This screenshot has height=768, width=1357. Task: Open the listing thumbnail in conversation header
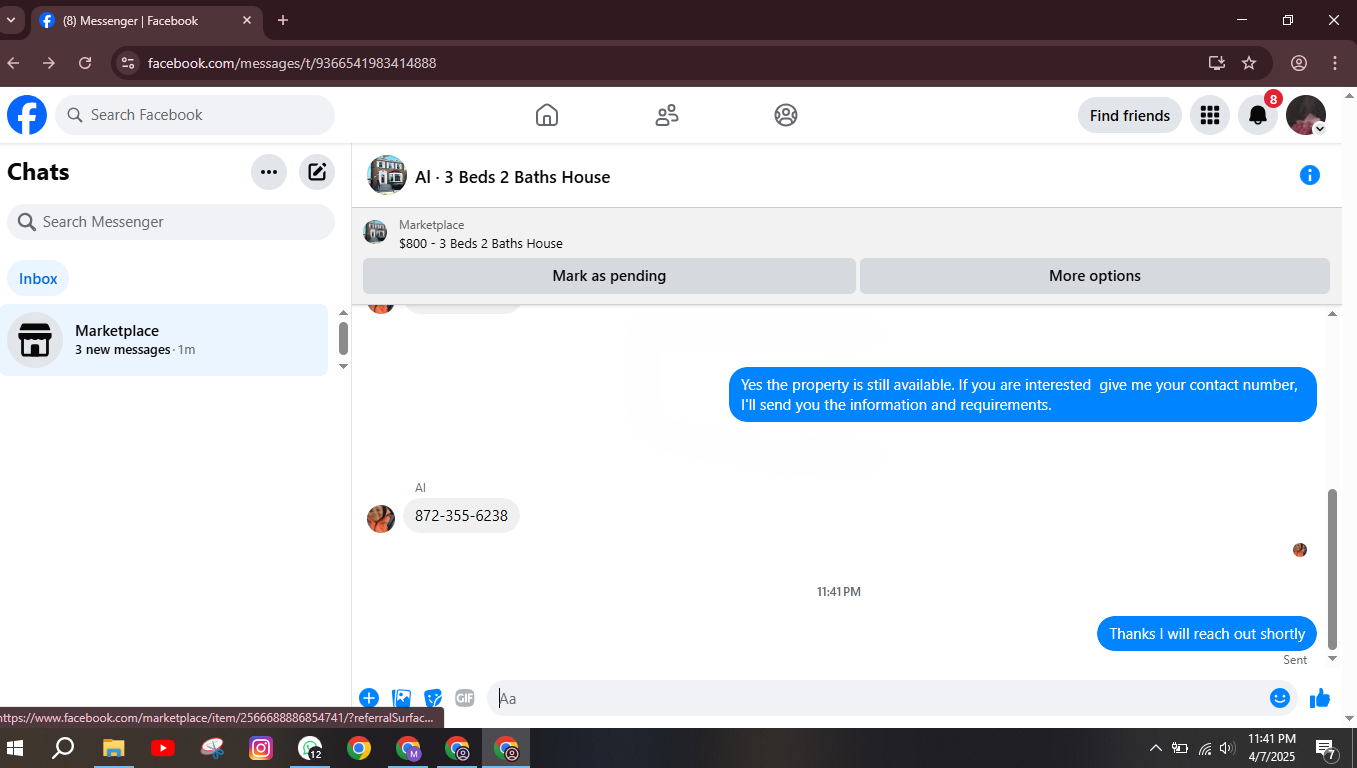click(x=387, y=175)
